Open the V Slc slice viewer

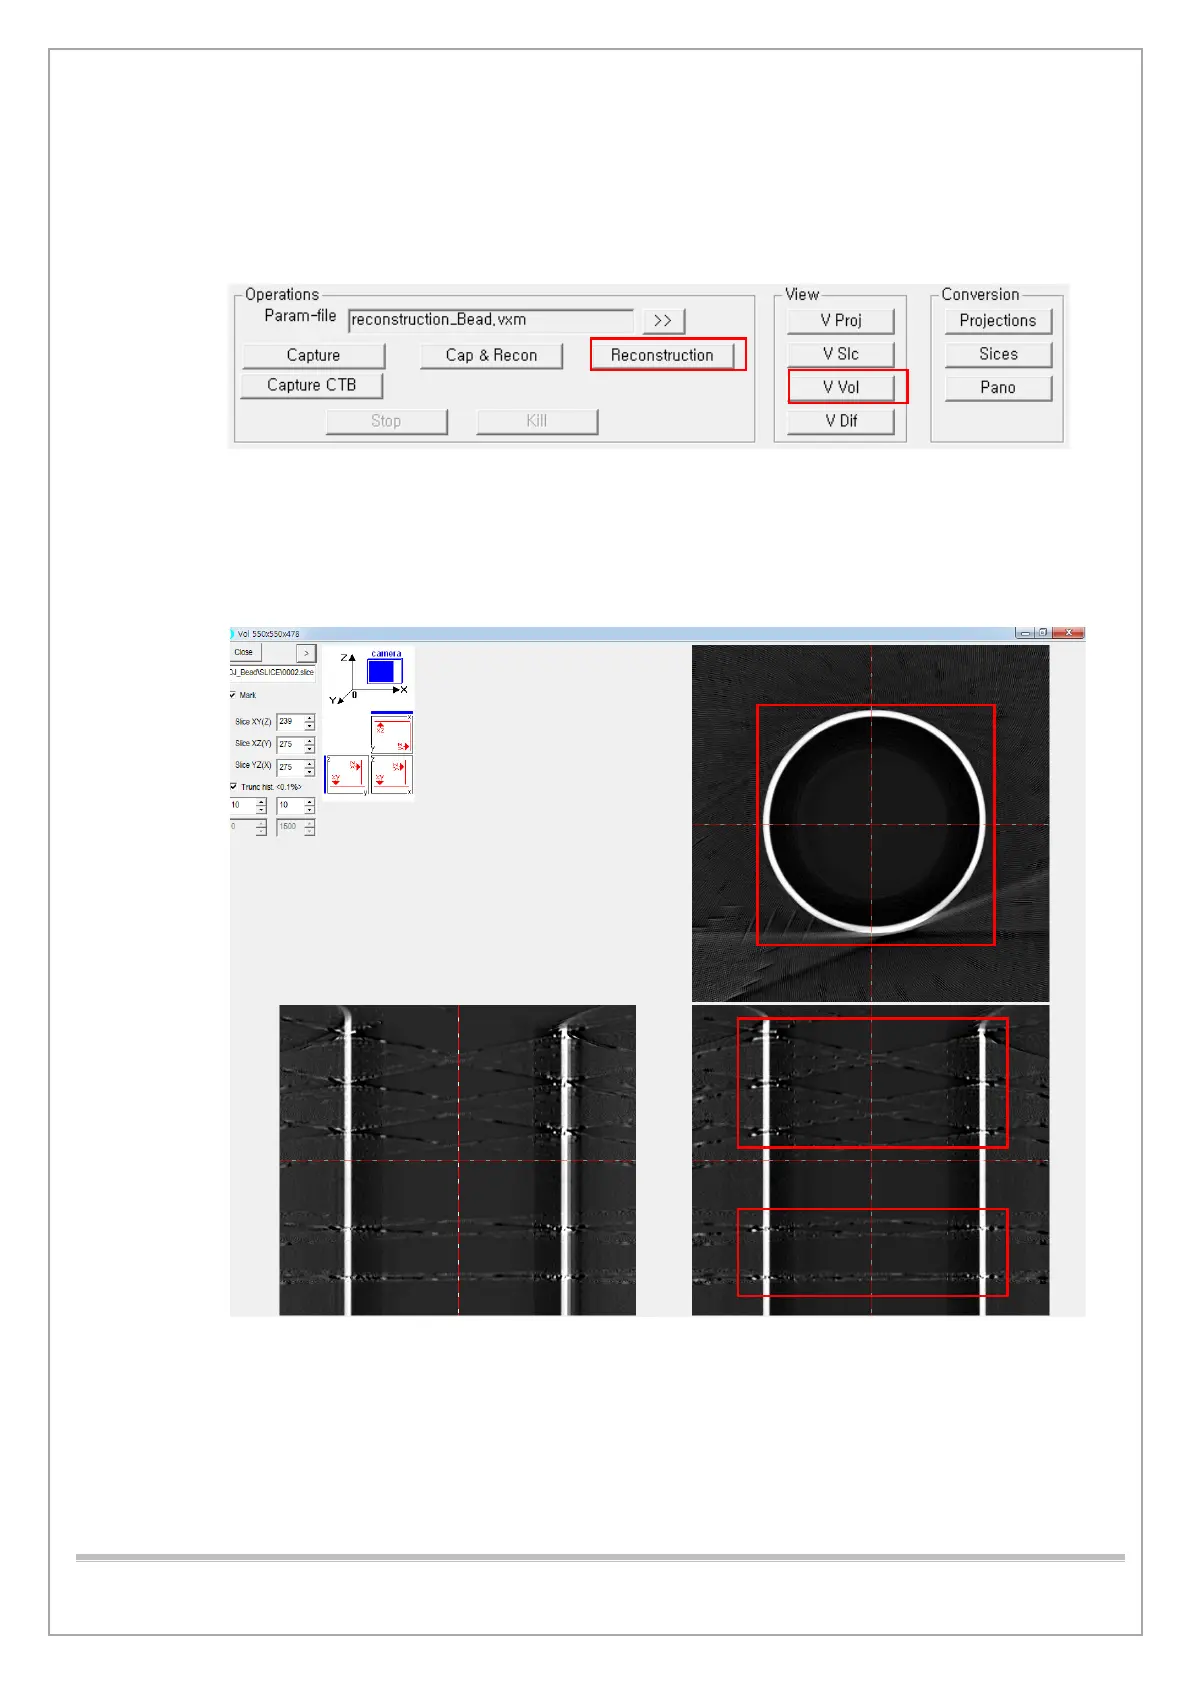point(840,354)
